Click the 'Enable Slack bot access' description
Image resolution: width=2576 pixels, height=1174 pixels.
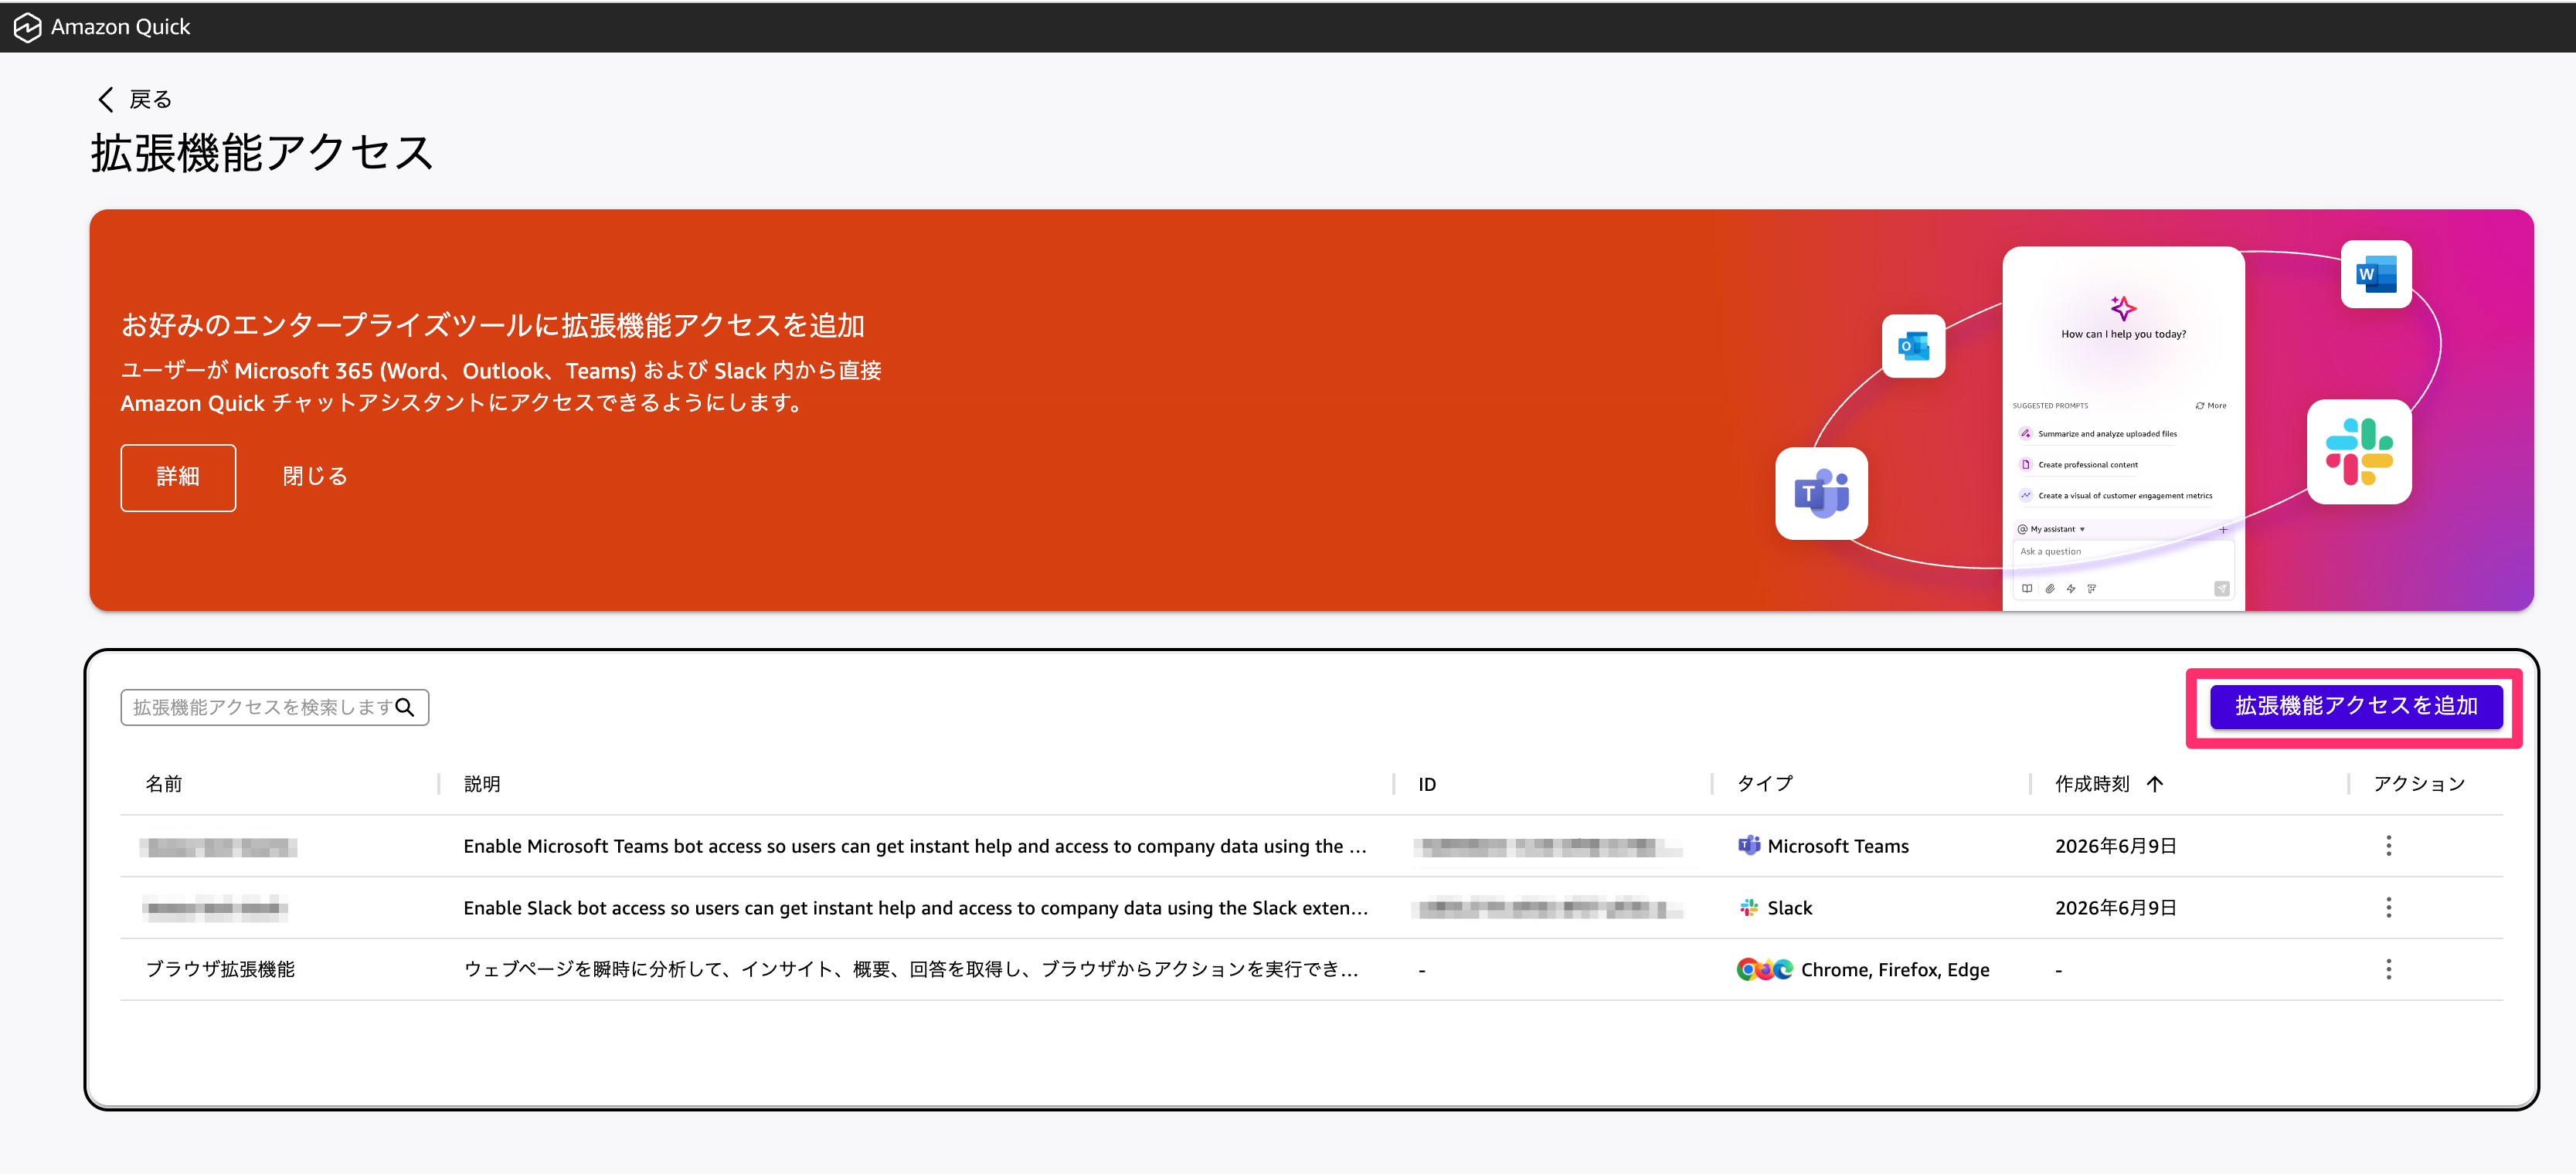(x=916, y=908)
